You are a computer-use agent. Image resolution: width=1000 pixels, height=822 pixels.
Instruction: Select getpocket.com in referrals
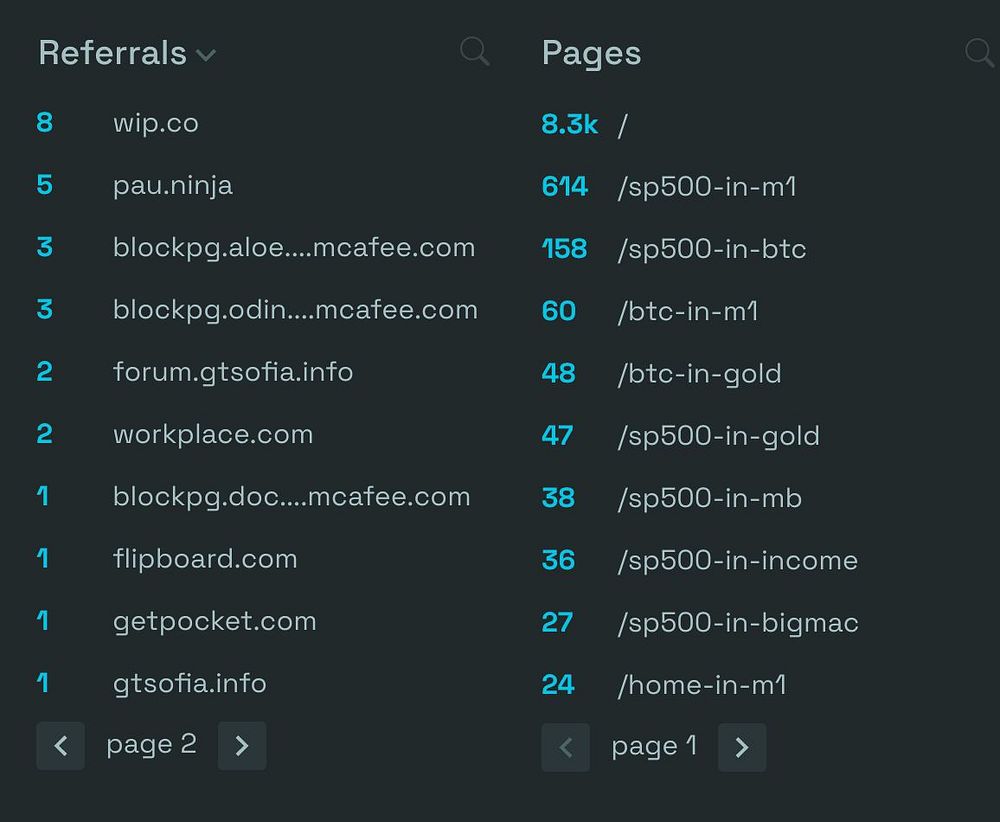click(x=214, y=621)
